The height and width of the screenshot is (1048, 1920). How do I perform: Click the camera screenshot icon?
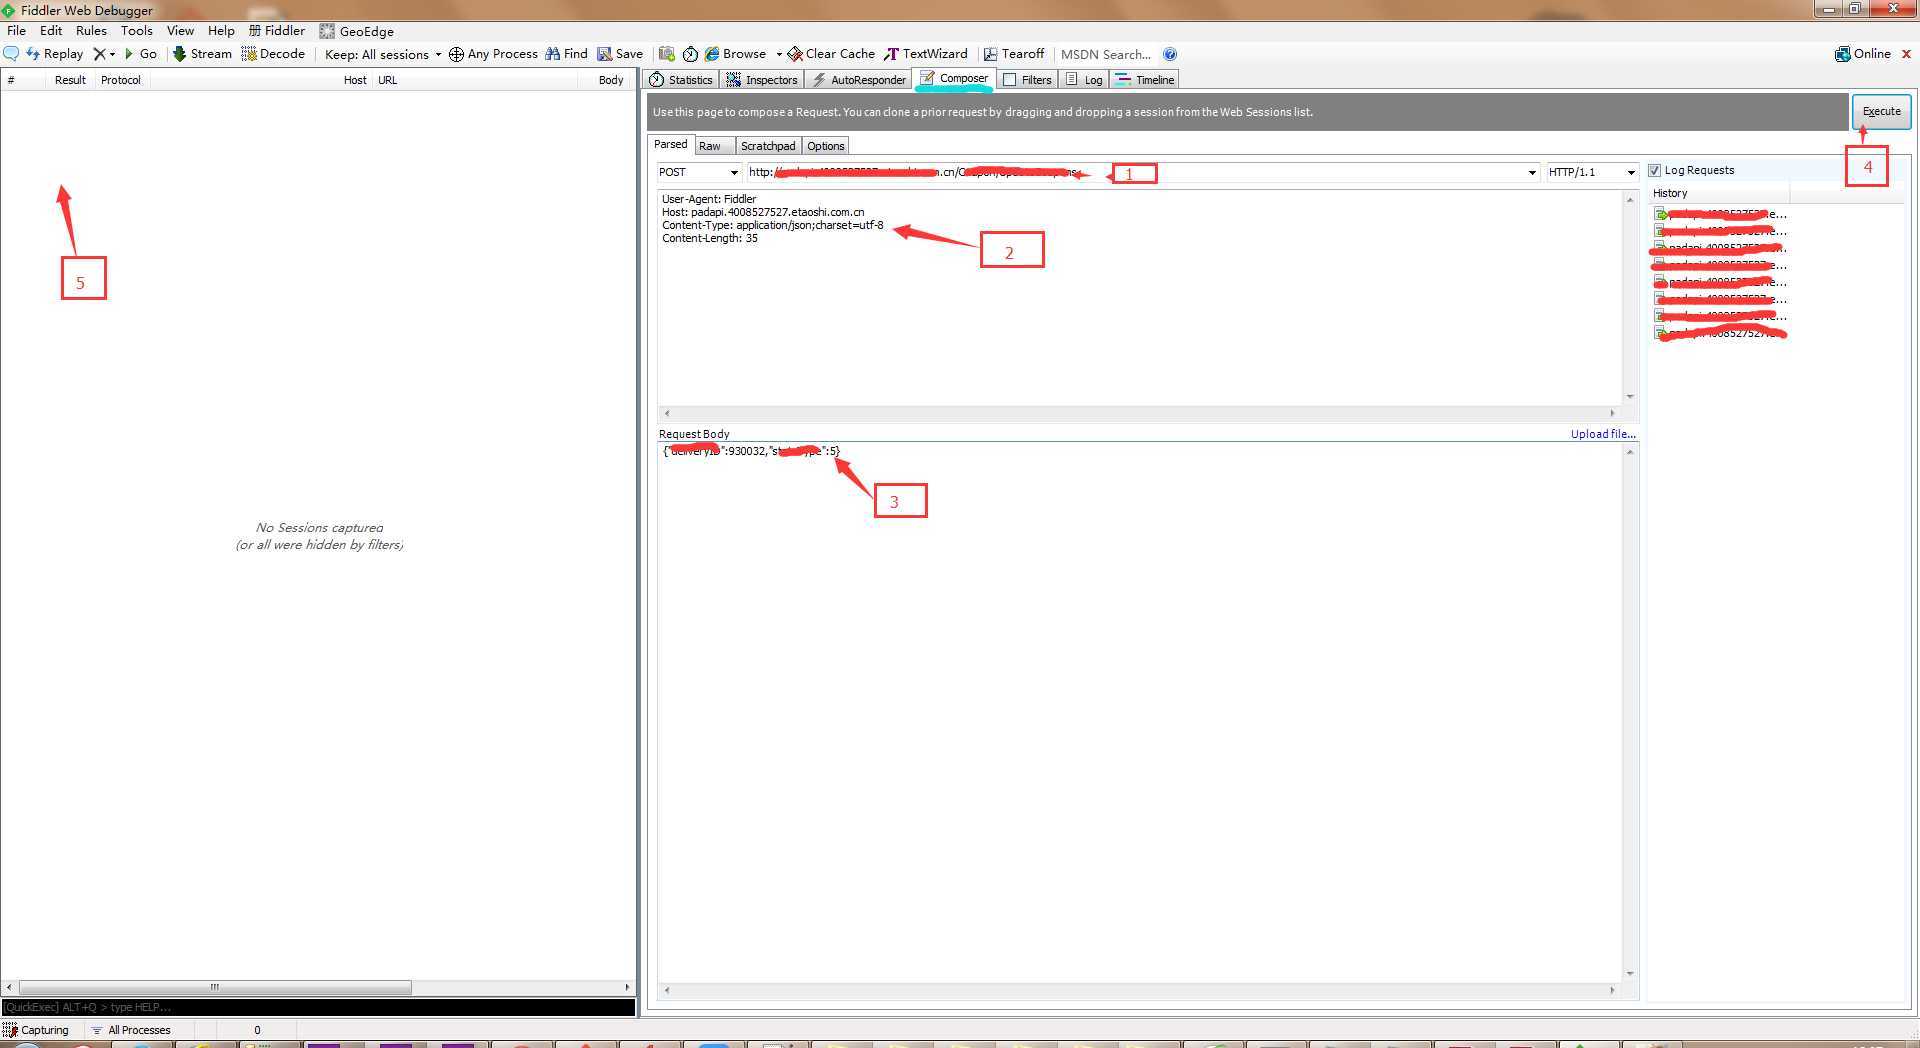667,54
